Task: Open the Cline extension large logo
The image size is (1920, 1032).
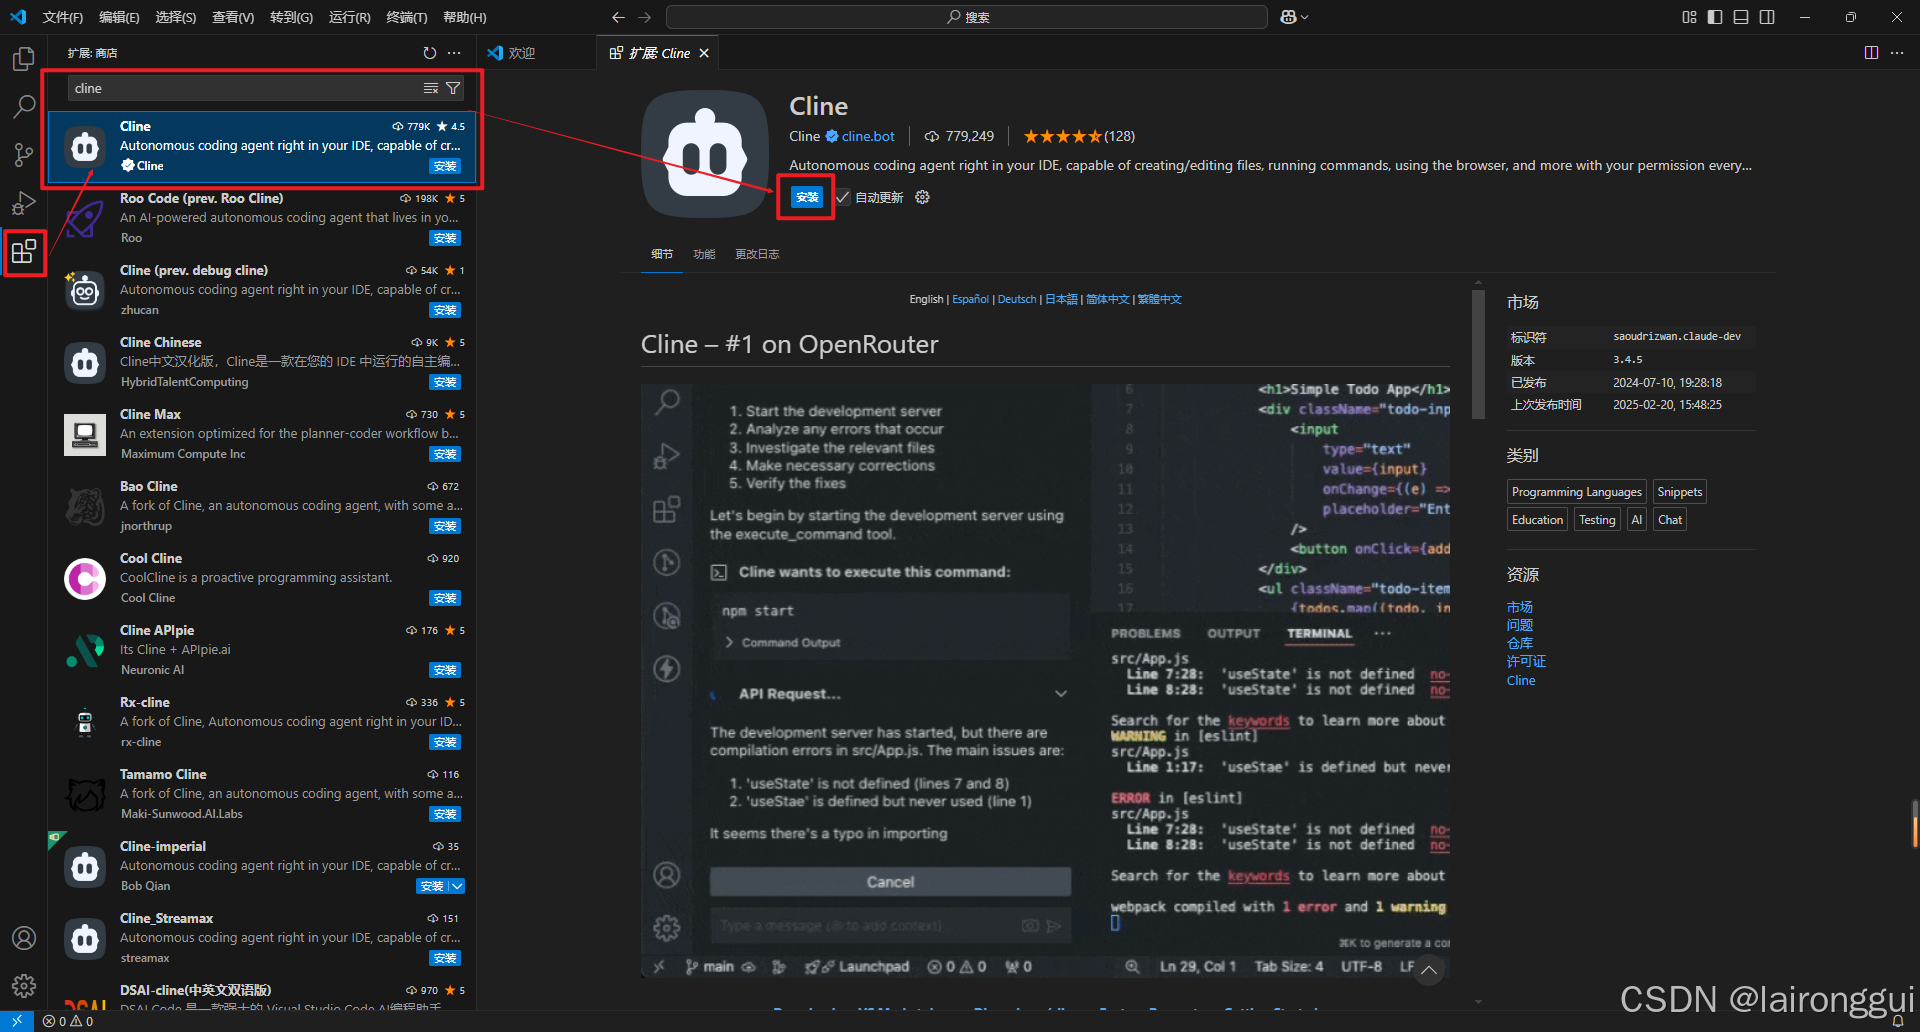Action: (x=705, y=154)
